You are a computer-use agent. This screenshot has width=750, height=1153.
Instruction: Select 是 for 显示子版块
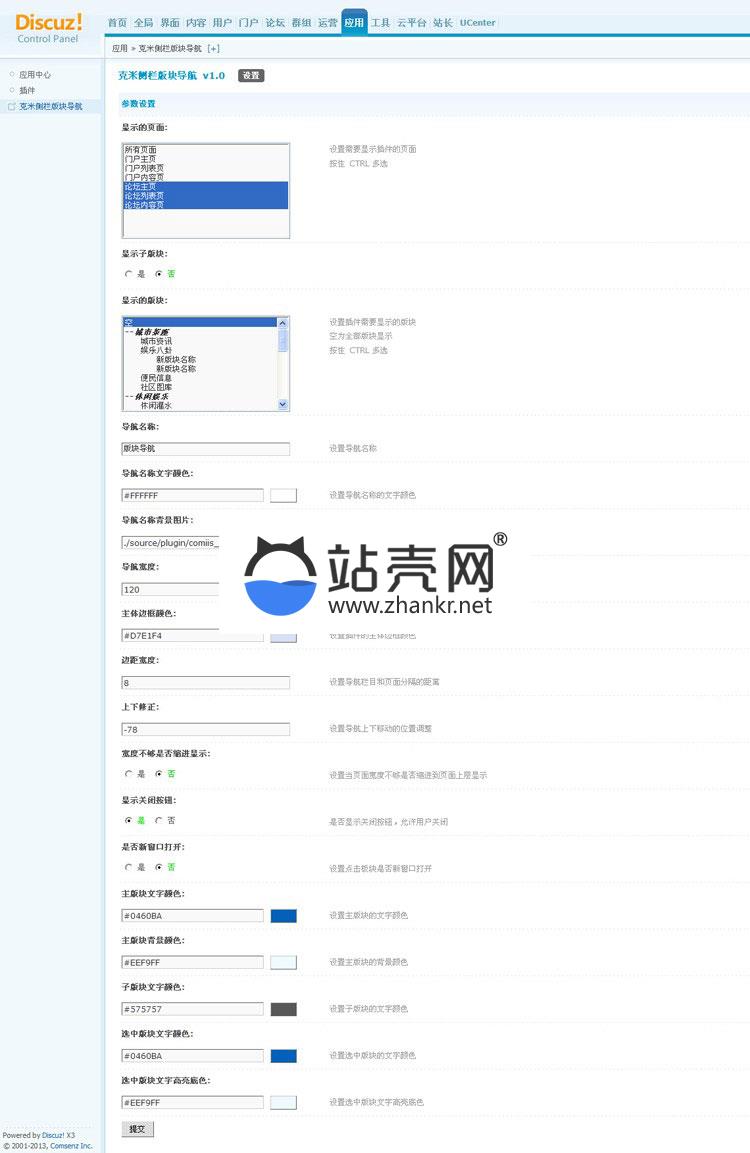128,274
